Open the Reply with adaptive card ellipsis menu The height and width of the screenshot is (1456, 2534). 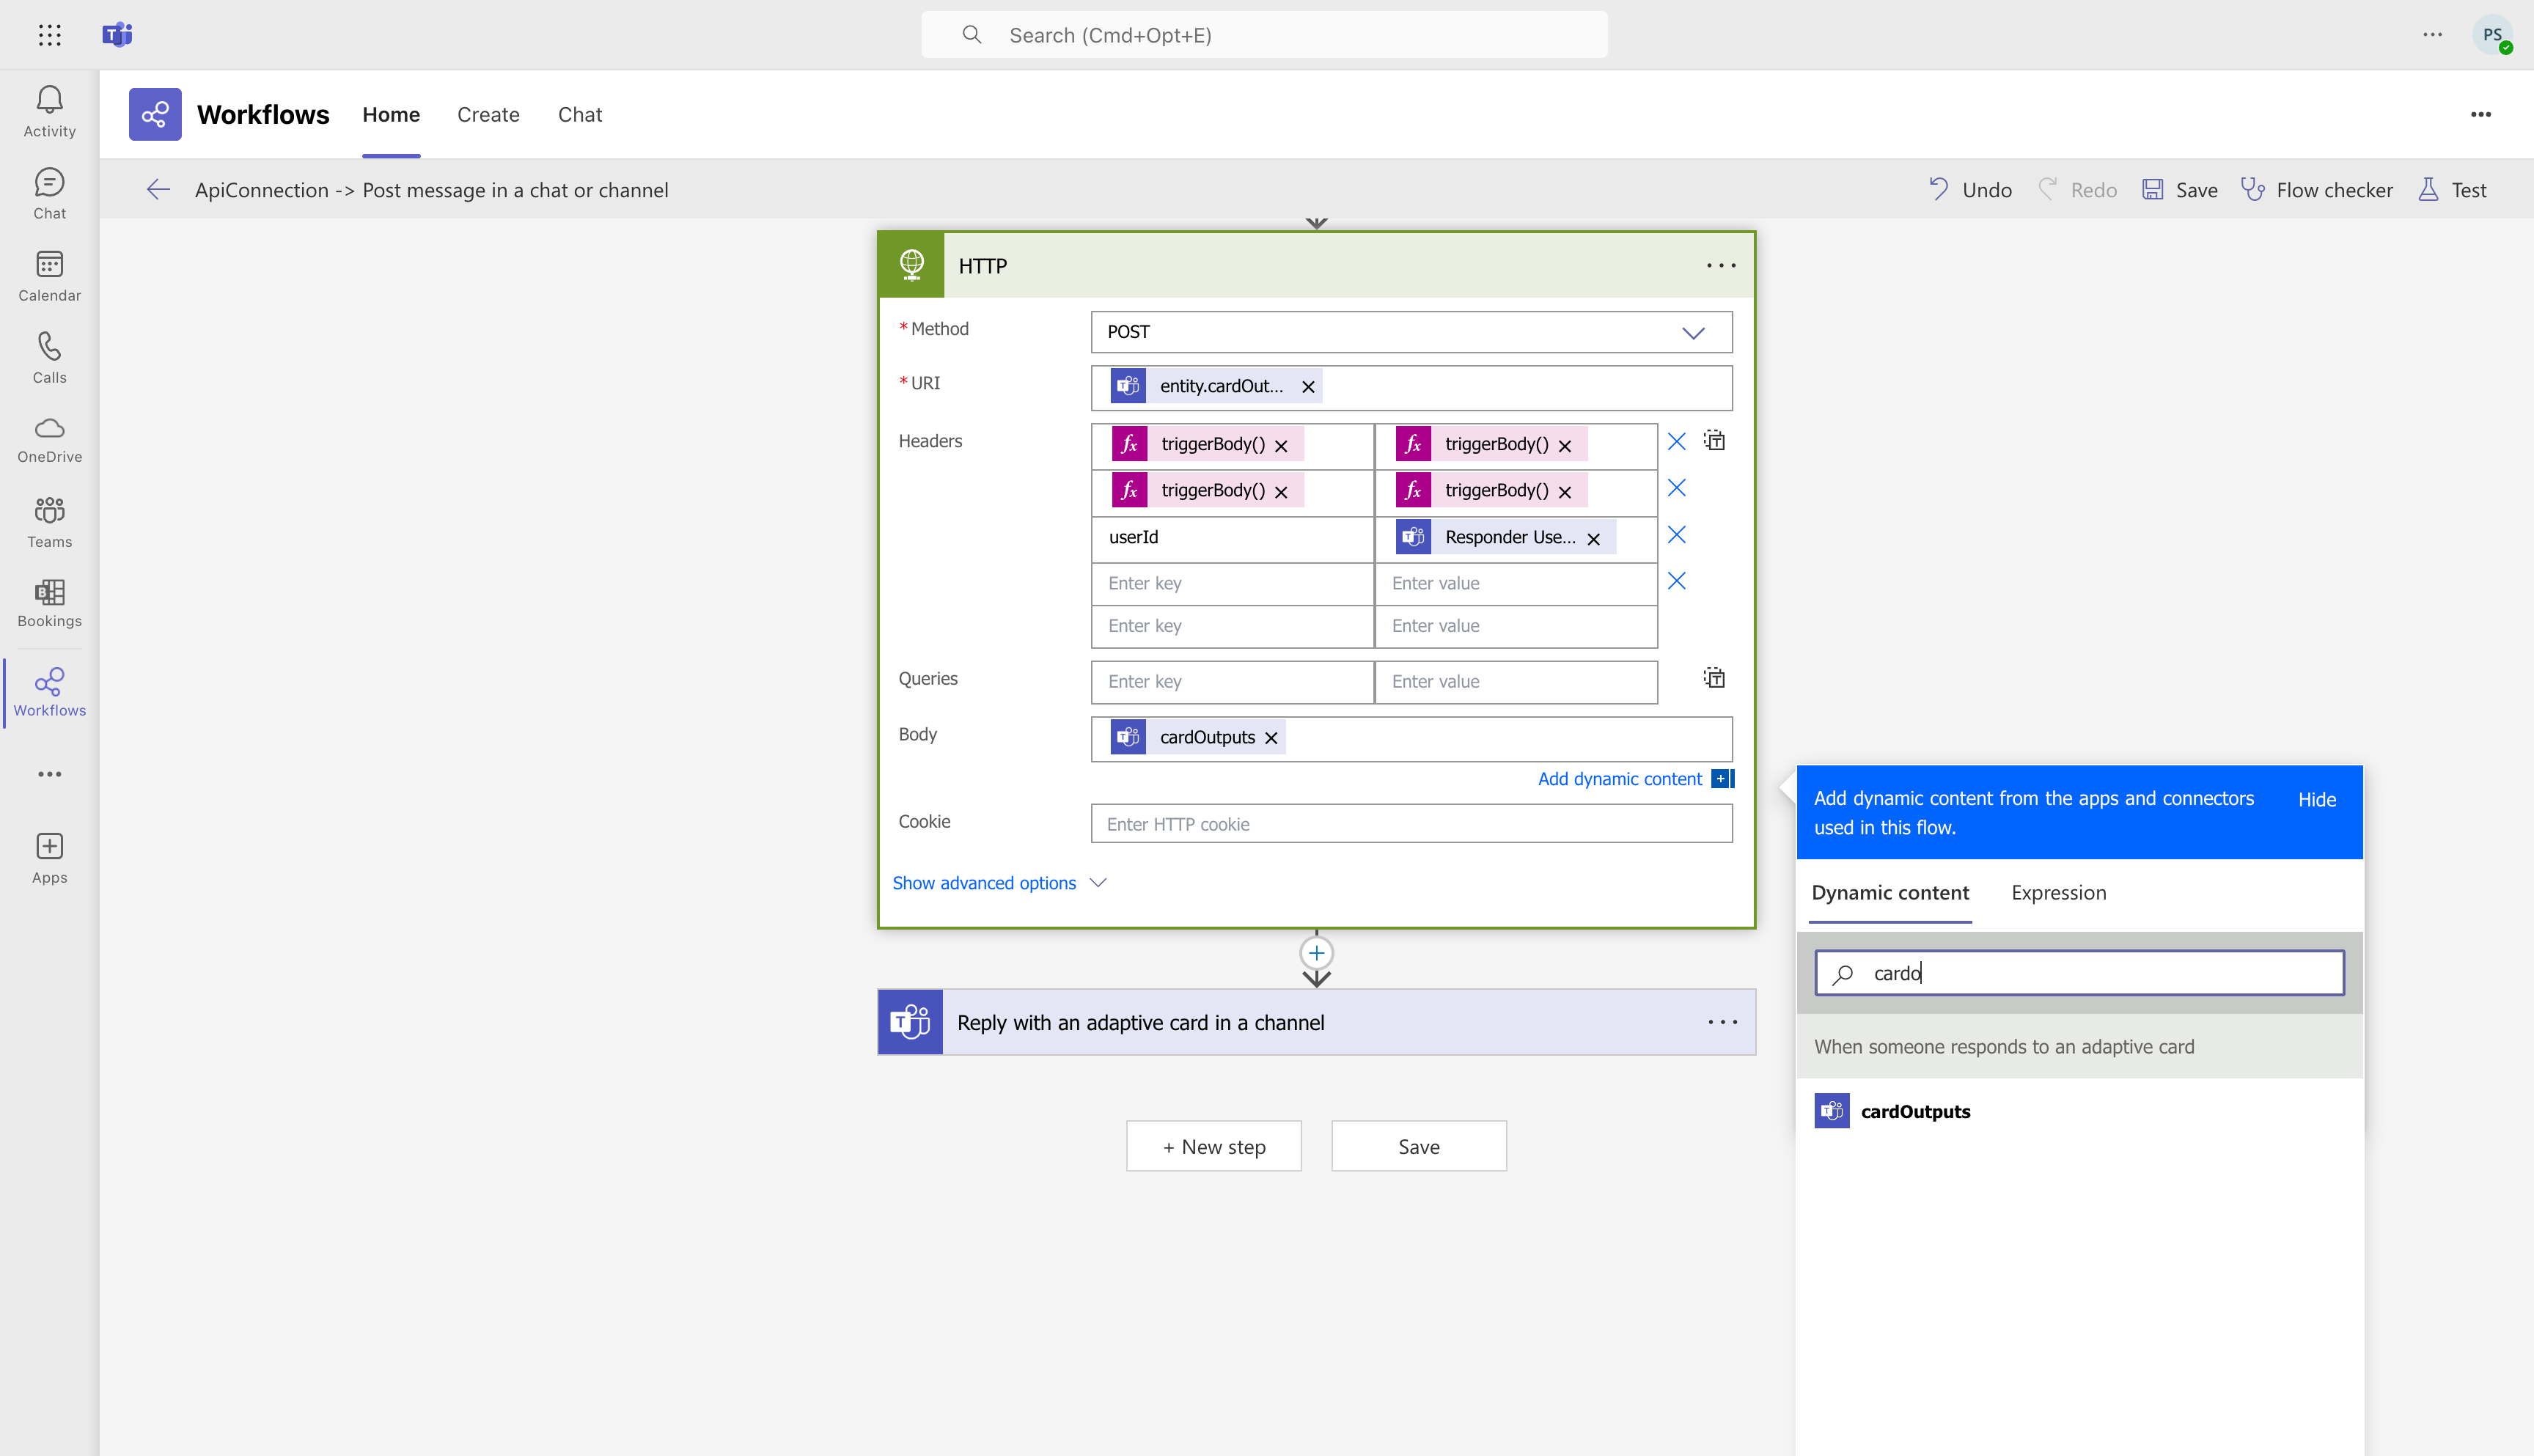(1722, 1022)
